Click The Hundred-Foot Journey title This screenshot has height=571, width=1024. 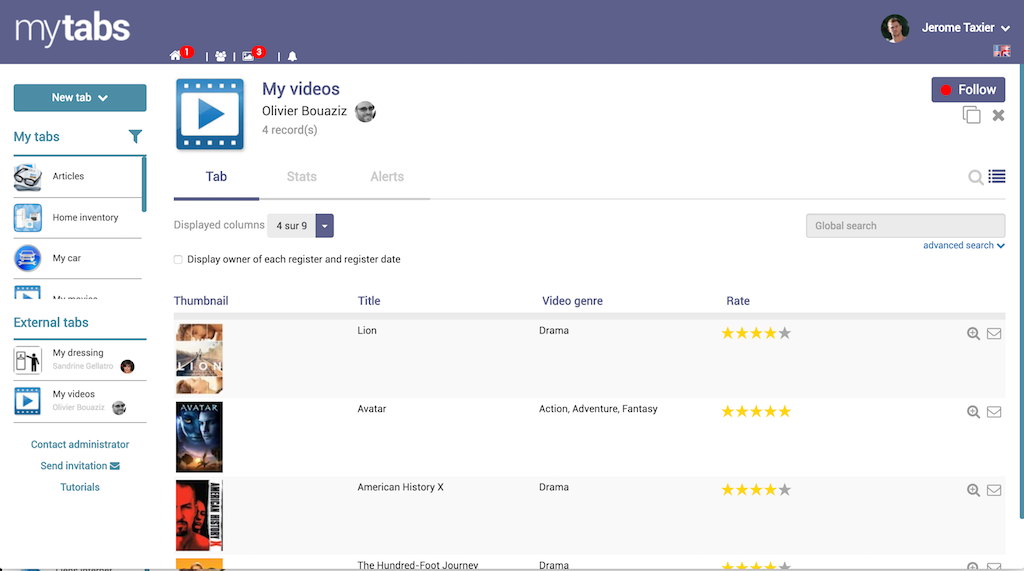pos(418,565)
